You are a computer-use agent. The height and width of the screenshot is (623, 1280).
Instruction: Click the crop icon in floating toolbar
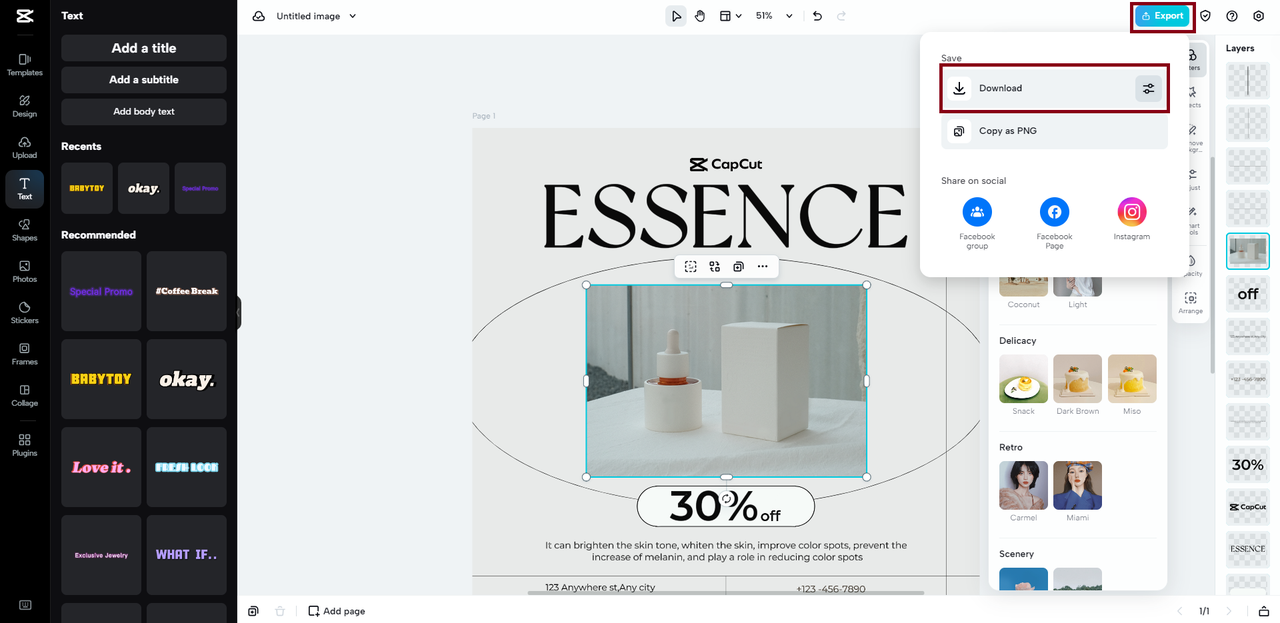pyautogui.click(x=691, y=266)
